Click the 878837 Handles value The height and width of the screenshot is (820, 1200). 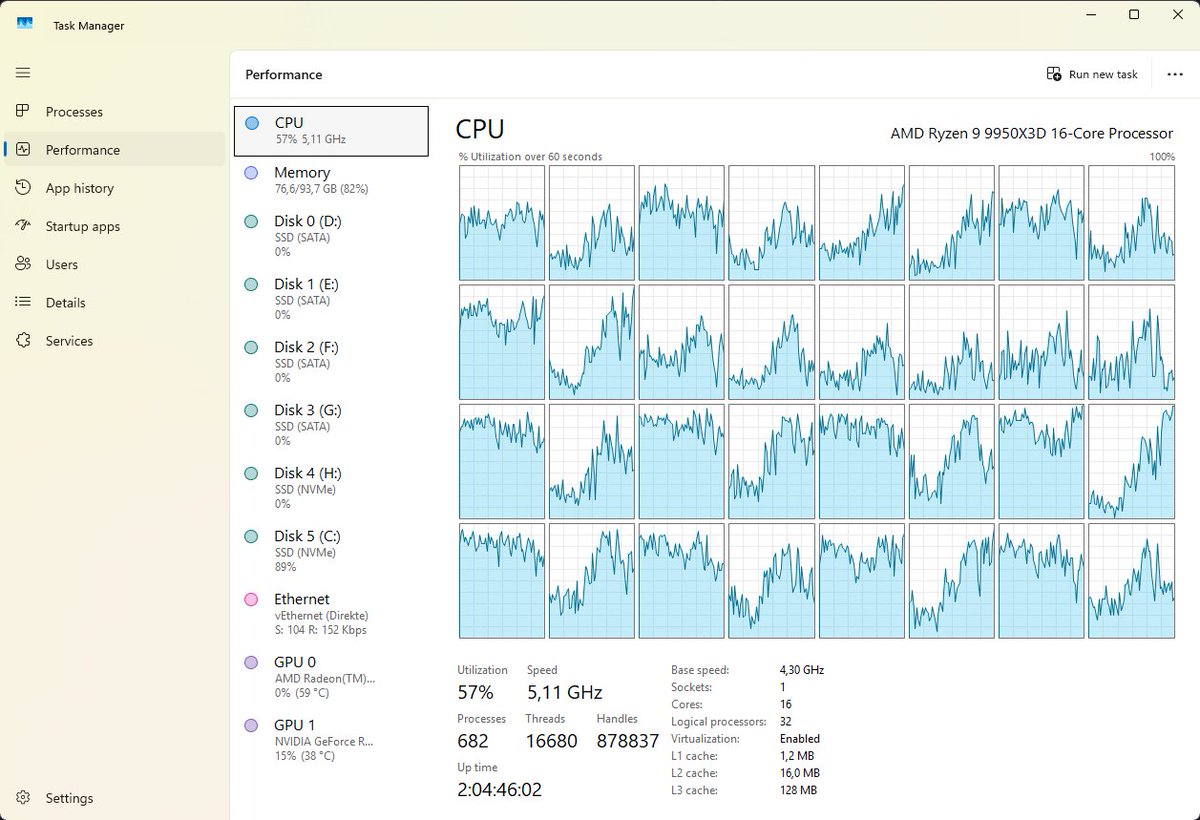point(628,741)
